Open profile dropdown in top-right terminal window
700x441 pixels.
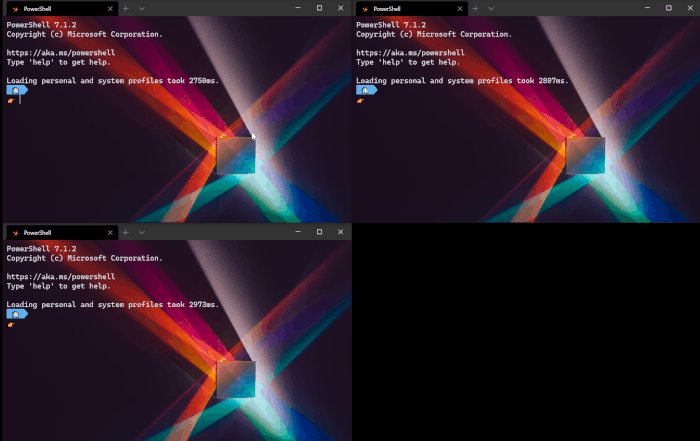point(491,8)
